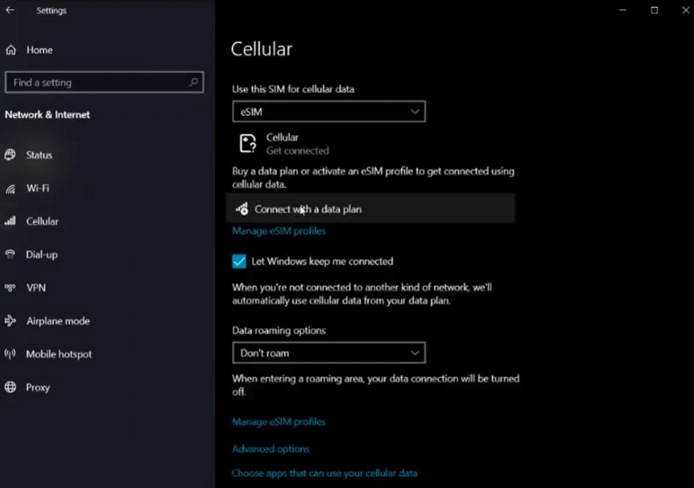Click Connect with a data plan button
Viewport: 694px width, 488px height.
[372, 209]
